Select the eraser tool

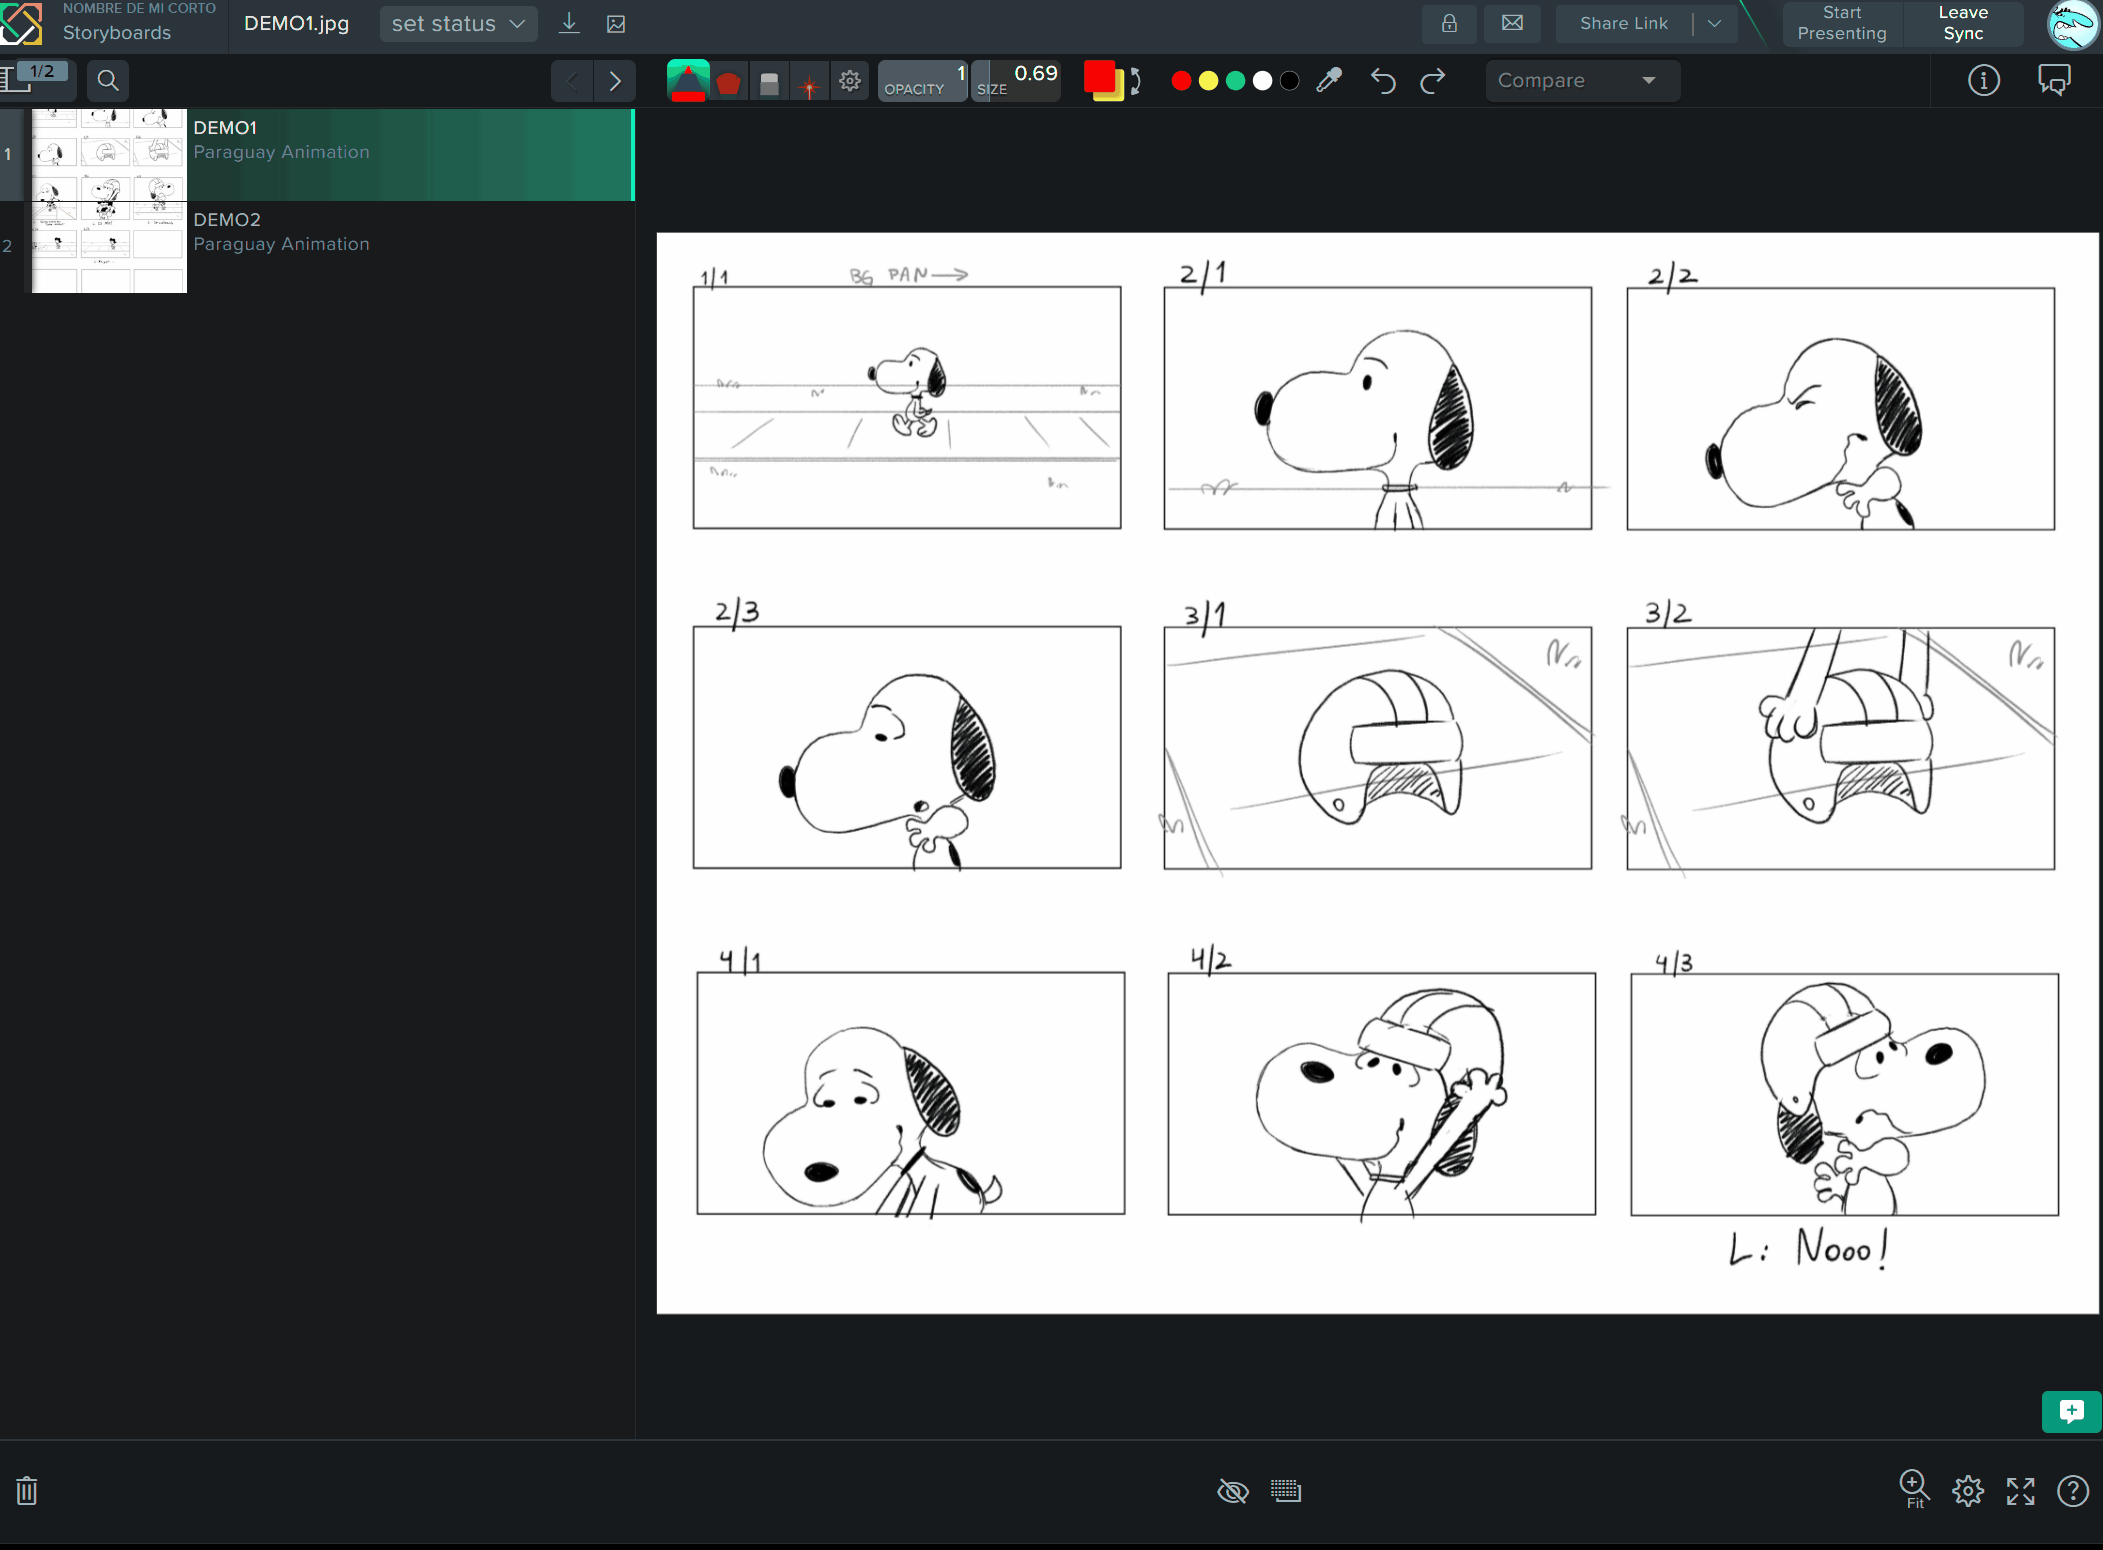769,82
